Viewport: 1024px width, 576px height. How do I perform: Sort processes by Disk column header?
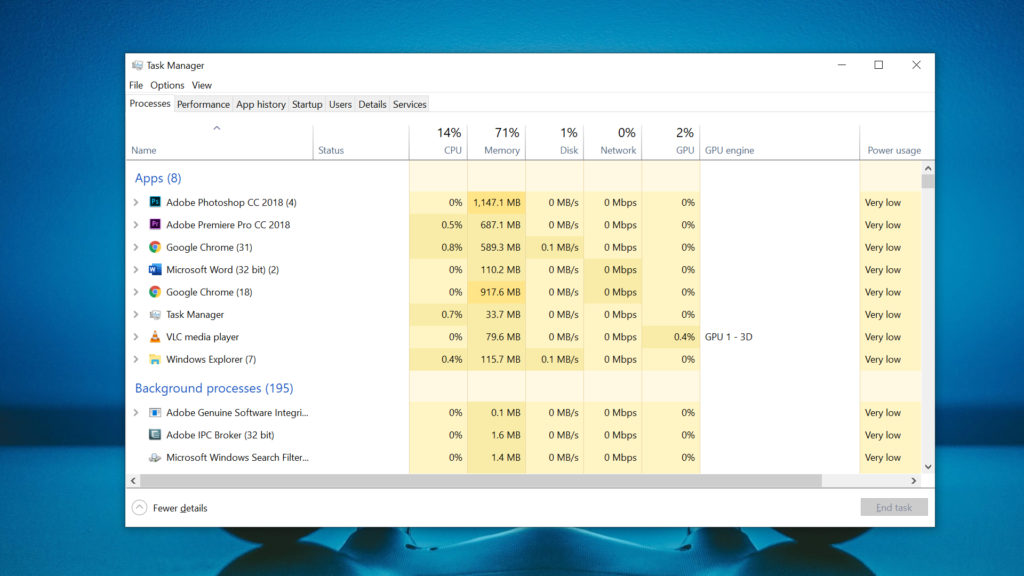coord(554,142)
